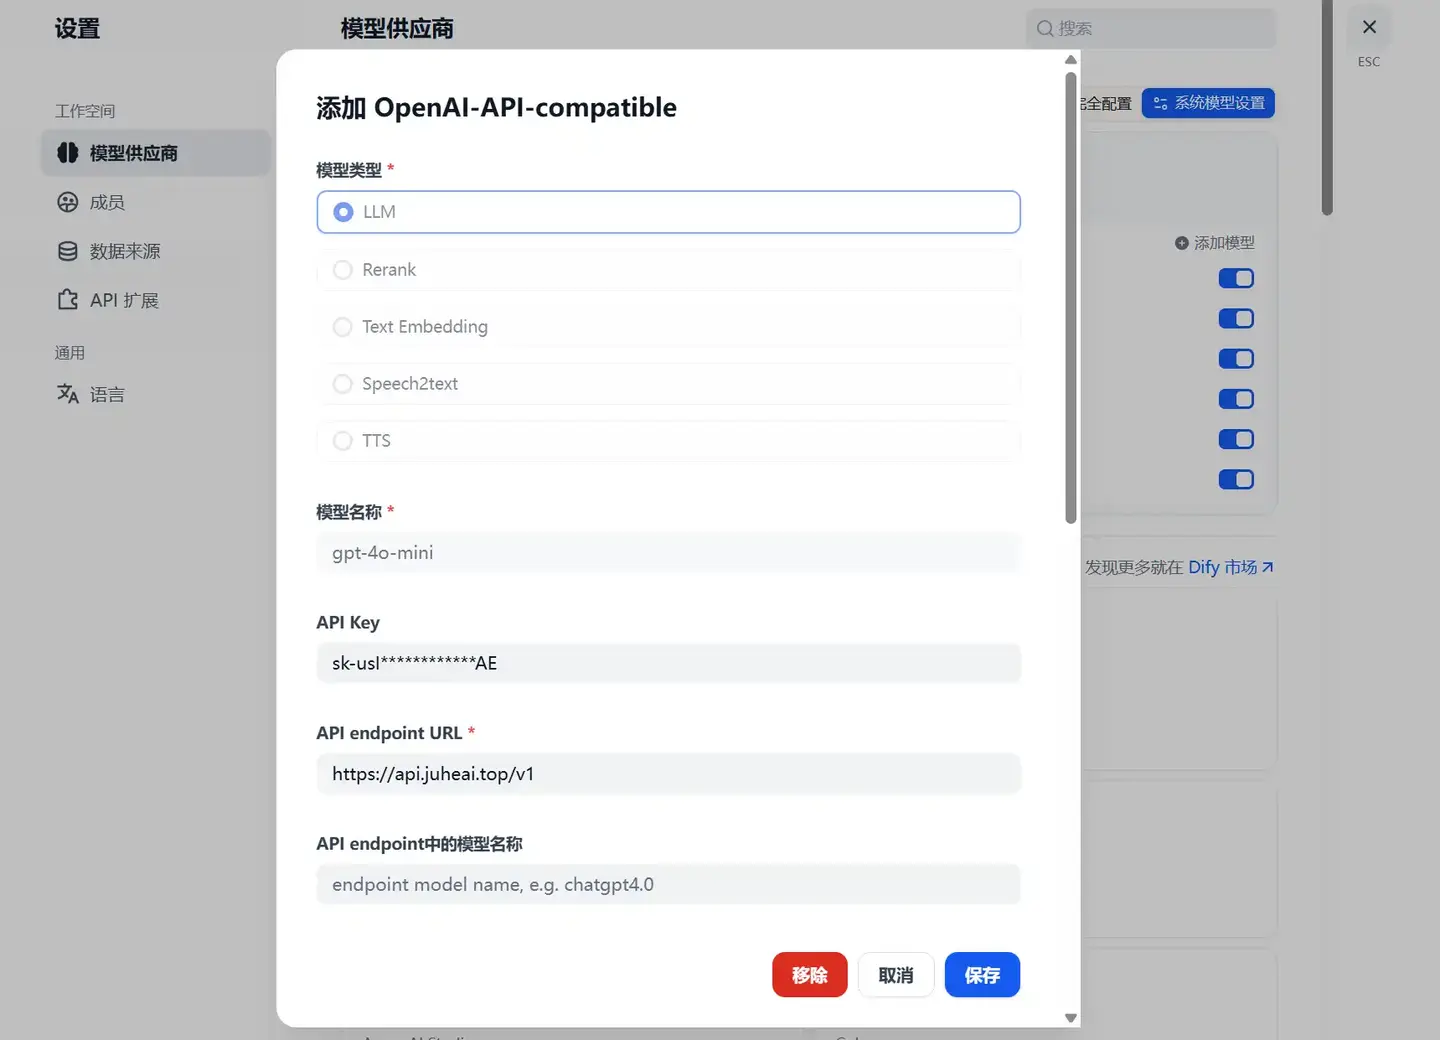Click the blue 保存 button
The image size is (1440, 1040).
[982, 975]
